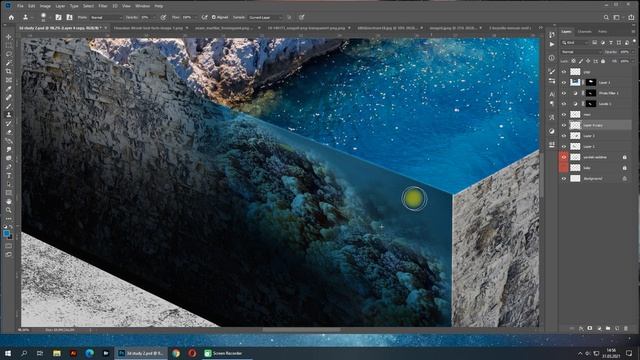640x360 pixels.
Task: Open the Window menu
Action: tap(142, 6)
